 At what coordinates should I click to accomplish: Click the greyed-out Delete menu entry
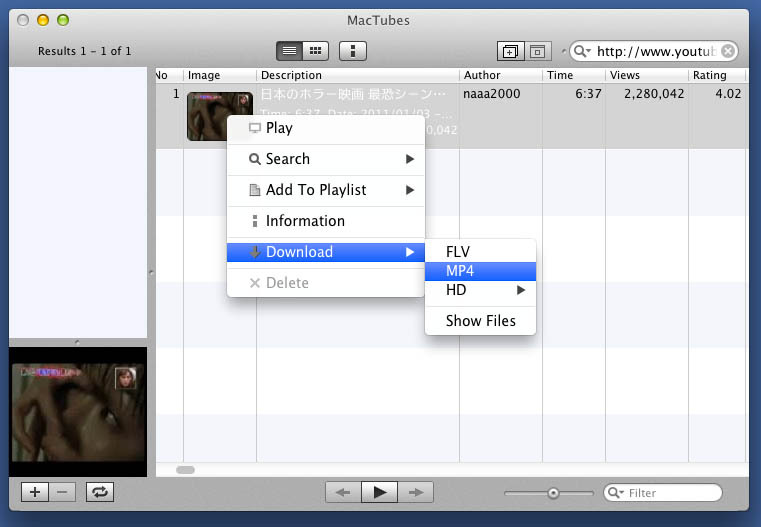click(x=326, y=283)
